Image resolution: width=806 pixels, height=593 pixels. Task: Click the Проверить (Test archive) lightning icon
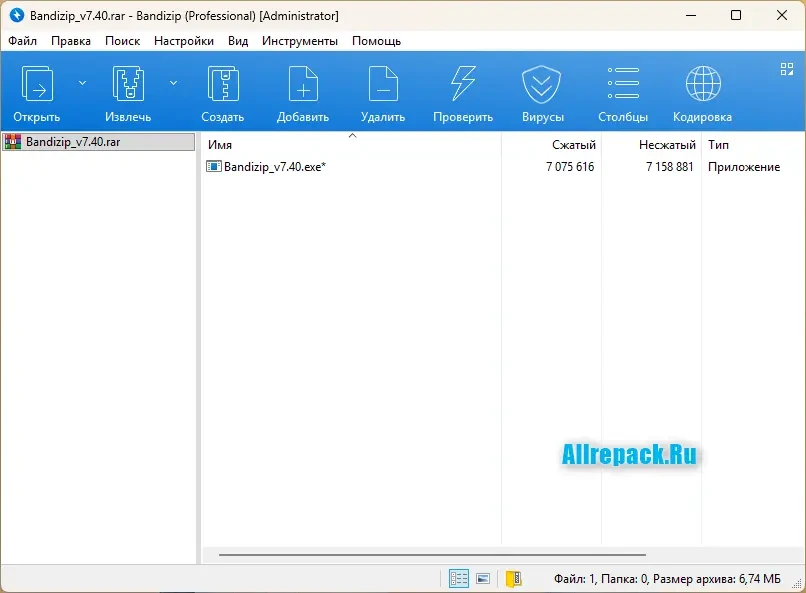point(463,84)
